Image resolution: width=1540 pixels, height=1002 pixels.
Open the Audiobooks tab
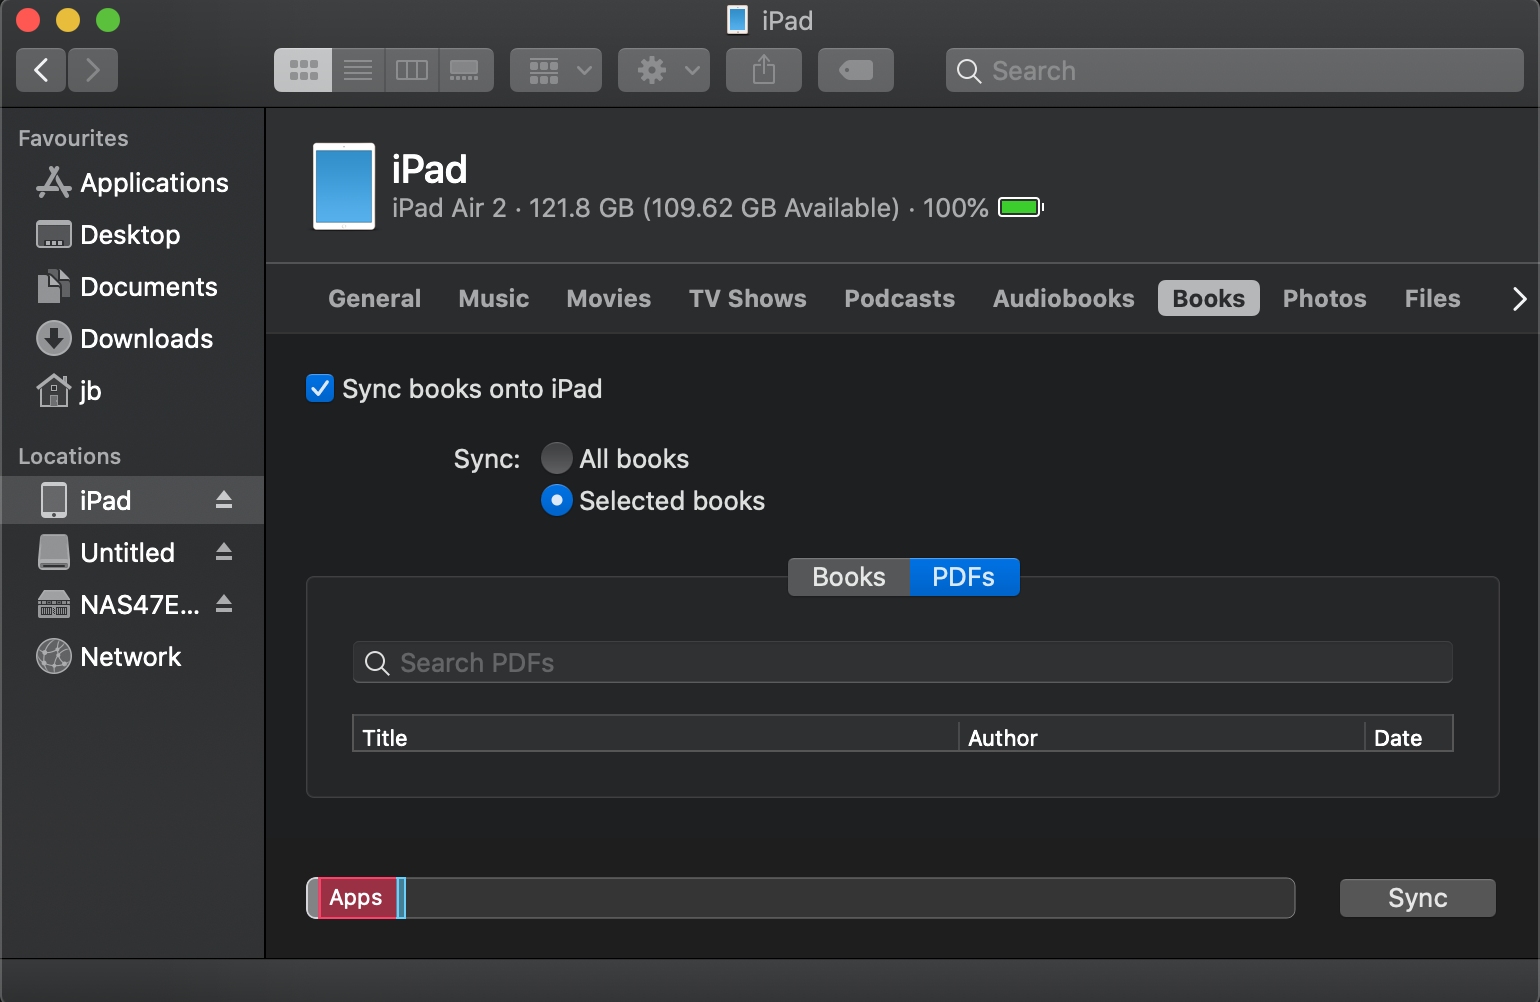(x=1064, y=298)
